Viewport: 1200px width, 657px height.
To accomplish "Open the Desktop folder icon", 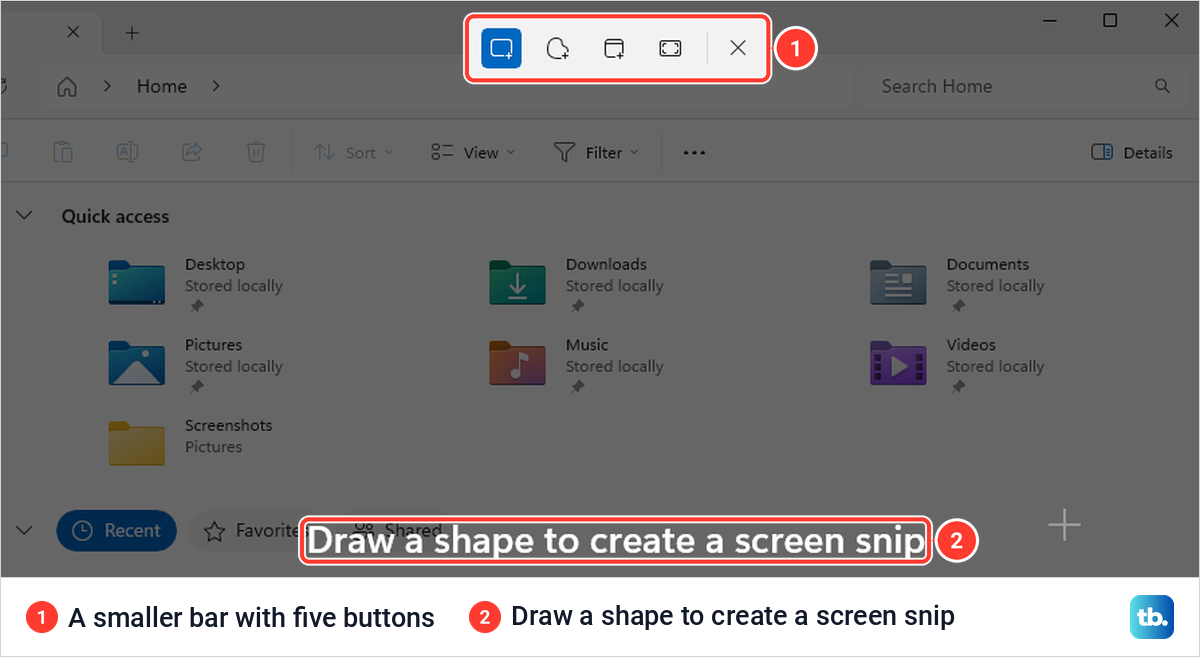I will pyautogui.click(x=137, y=283).
